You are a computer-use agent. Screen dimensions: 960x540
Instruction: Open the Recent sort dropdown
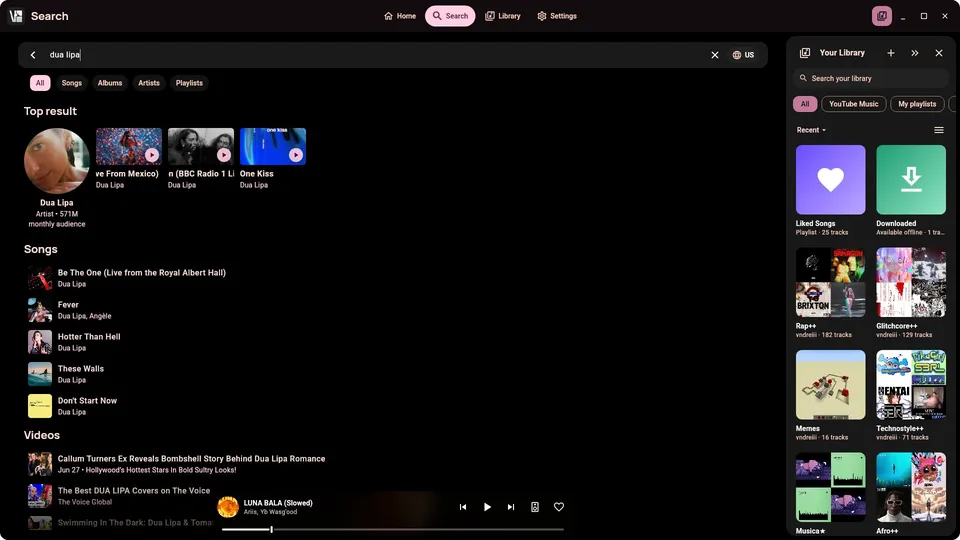[811, 130]
